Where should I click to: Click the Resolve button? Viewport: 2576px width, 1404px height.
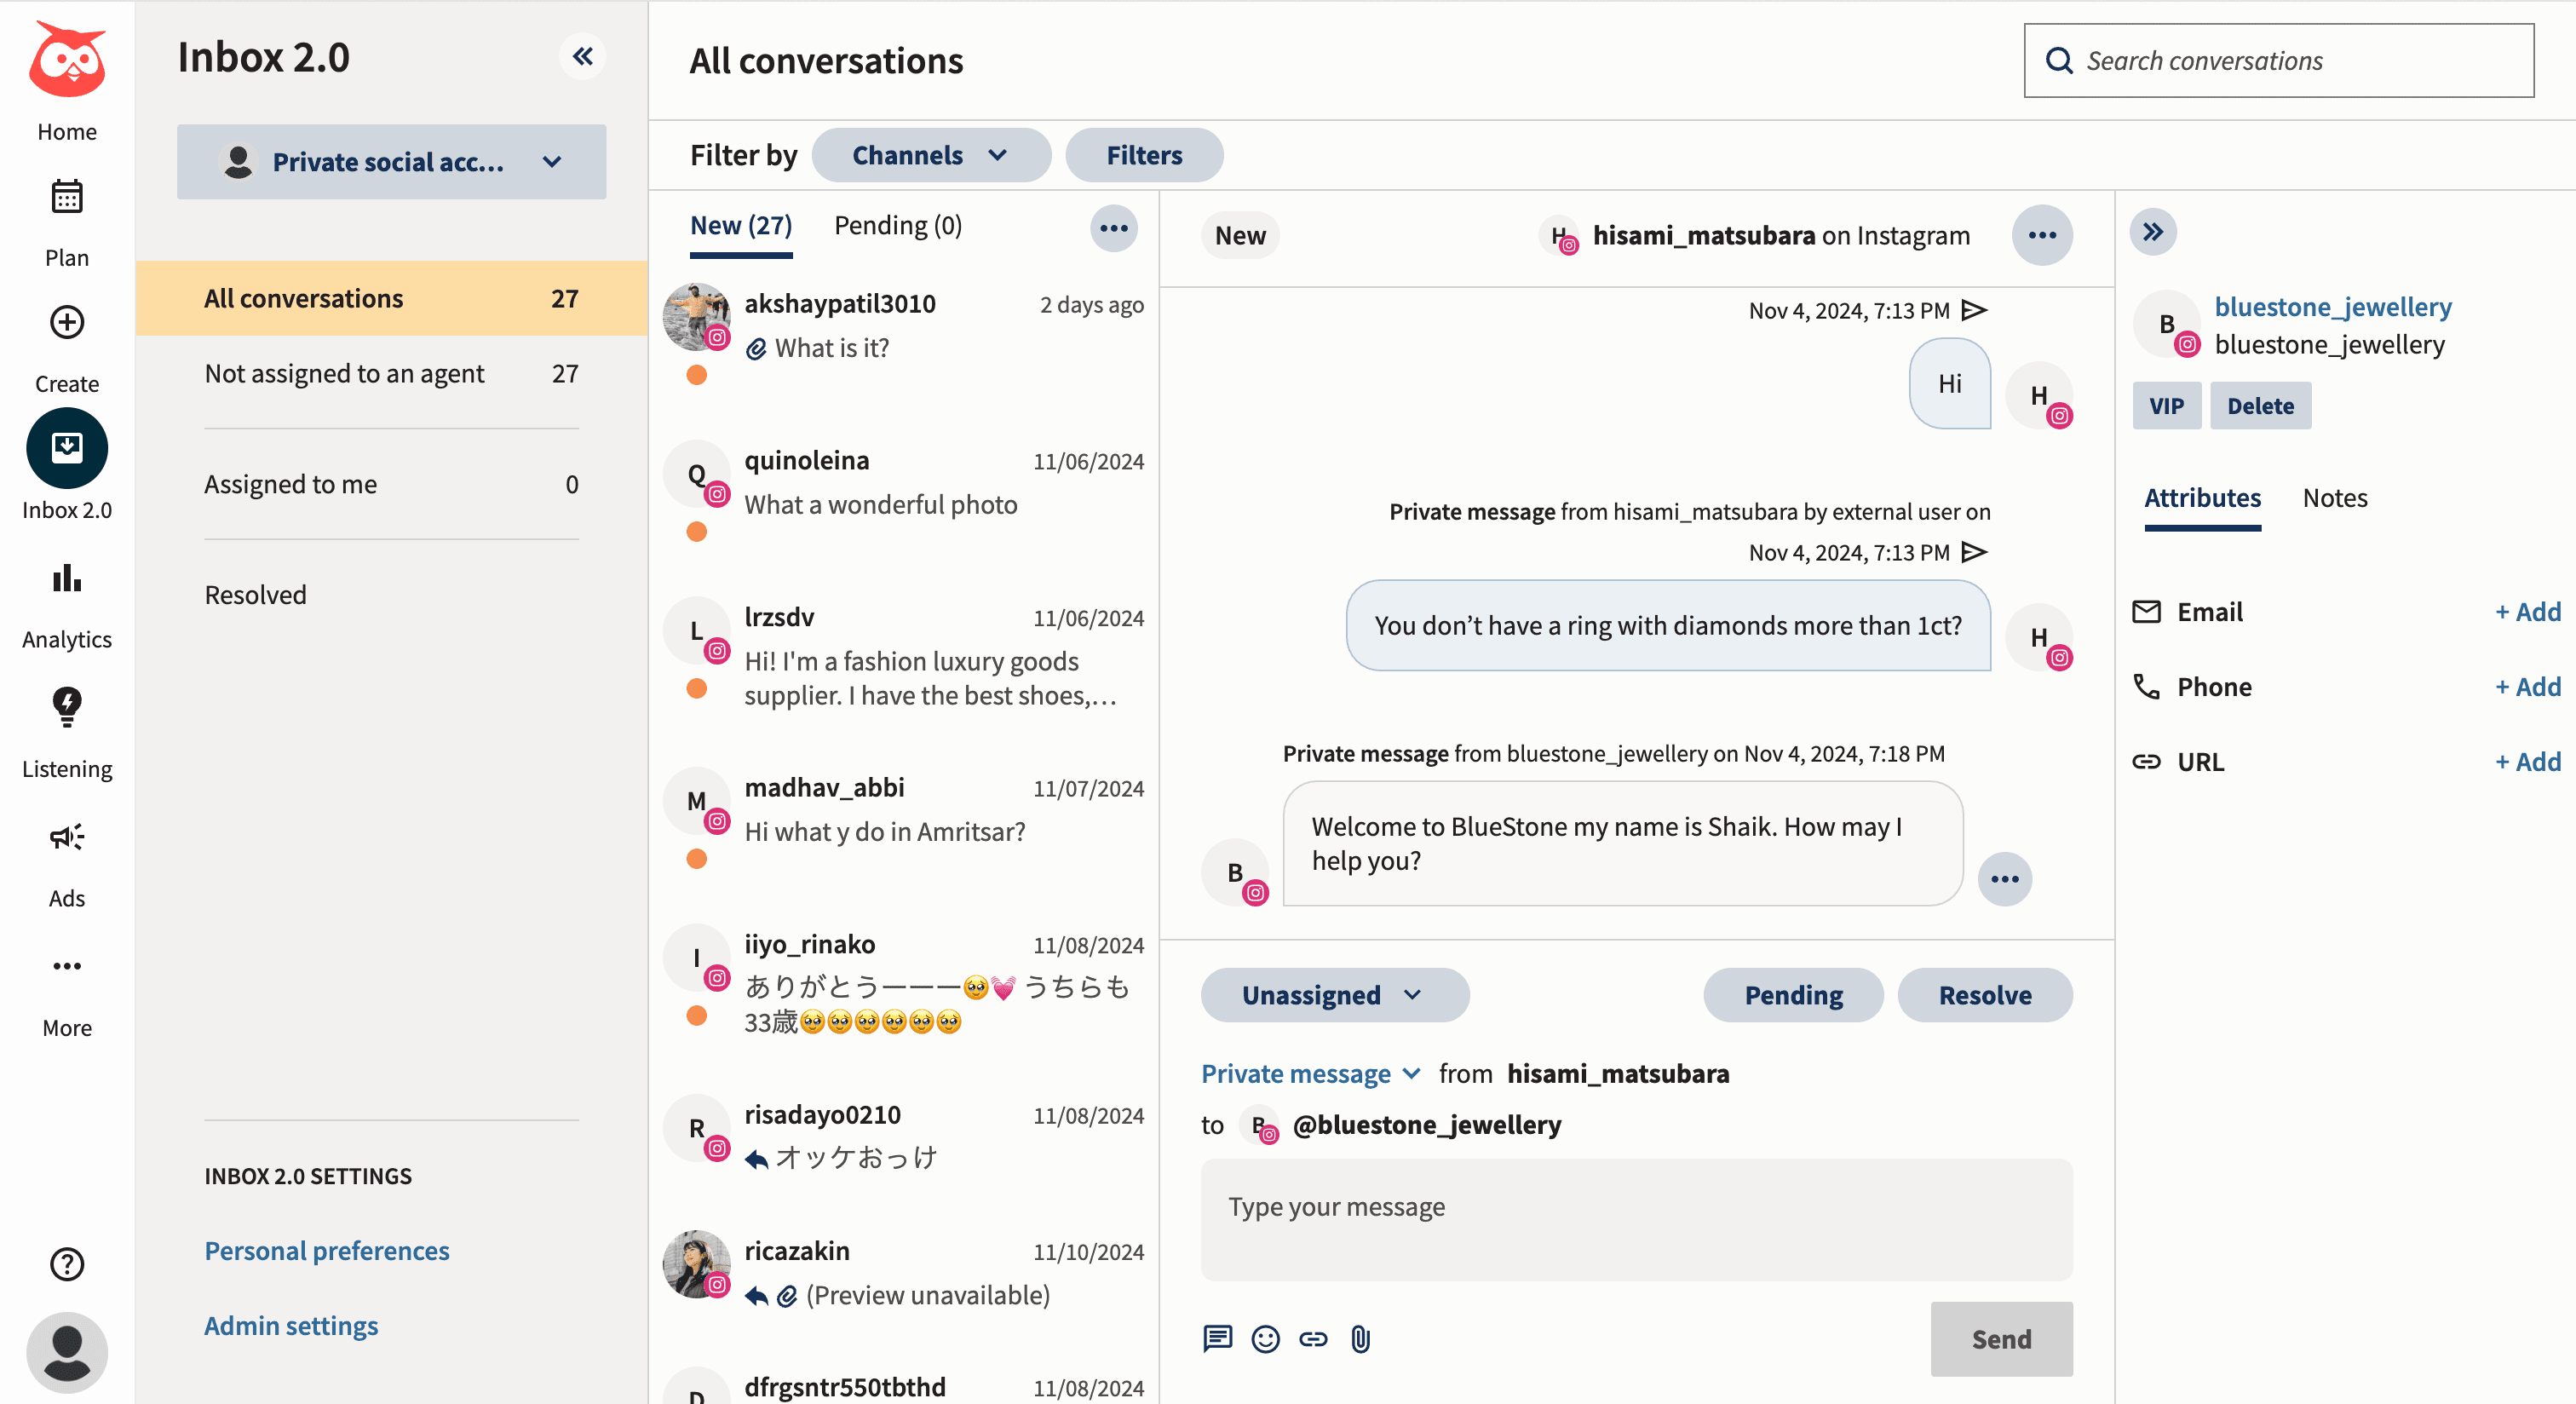(1984, 994)
